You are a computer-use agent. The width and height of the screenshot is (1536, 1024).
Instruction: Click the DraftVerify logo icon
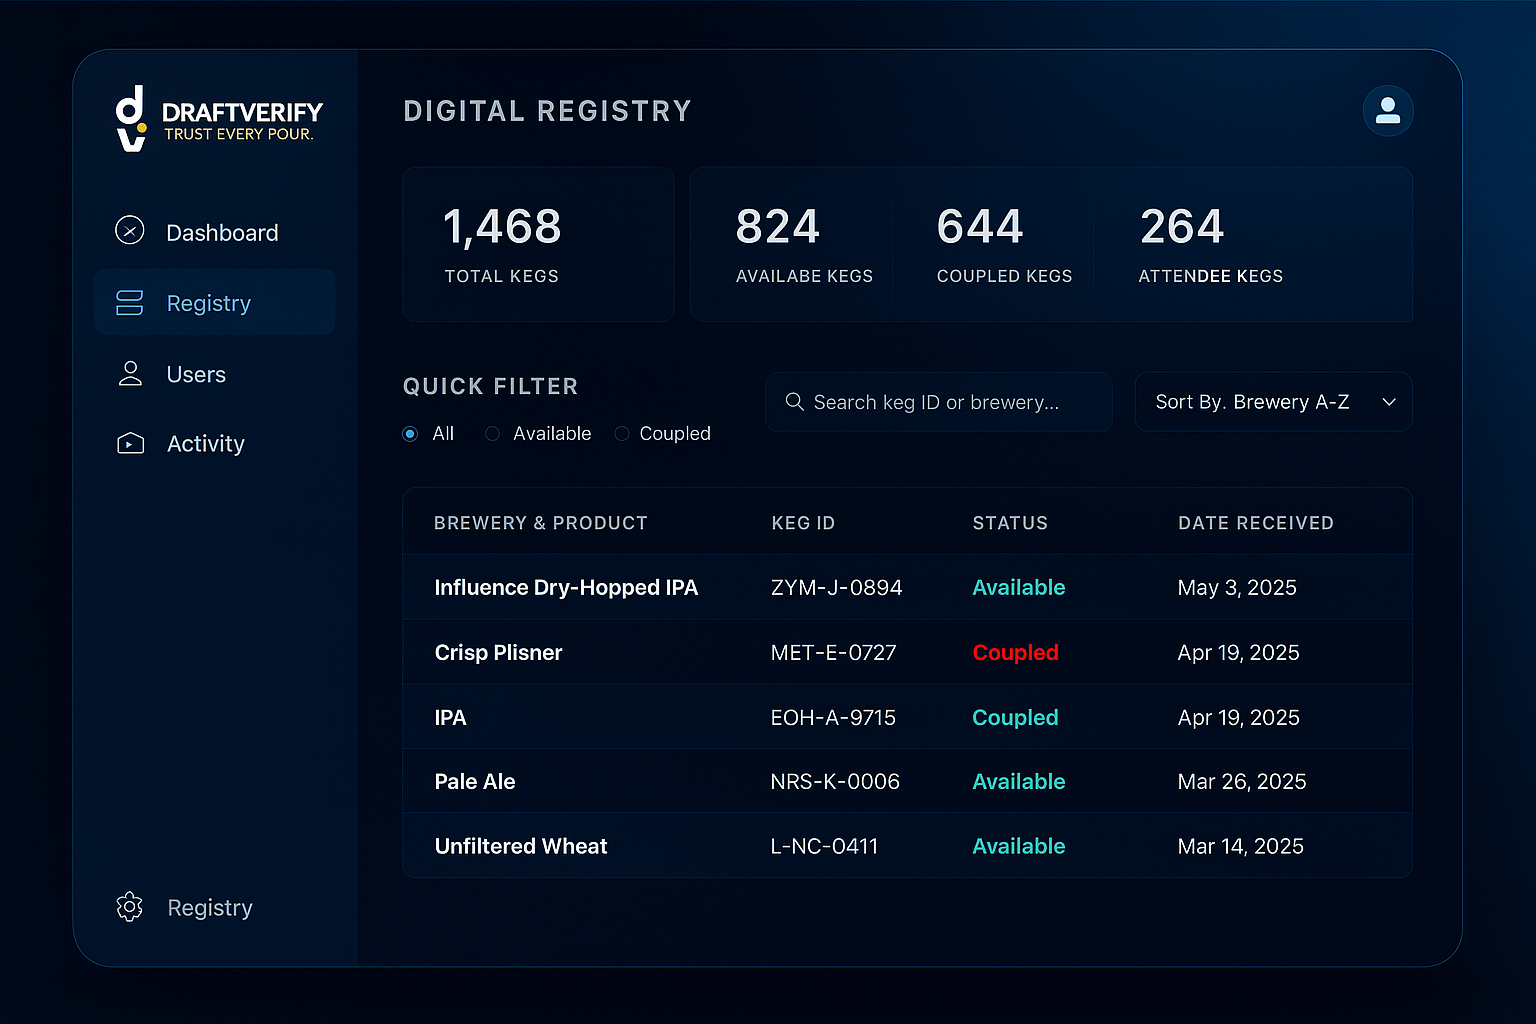click(131, 118)
